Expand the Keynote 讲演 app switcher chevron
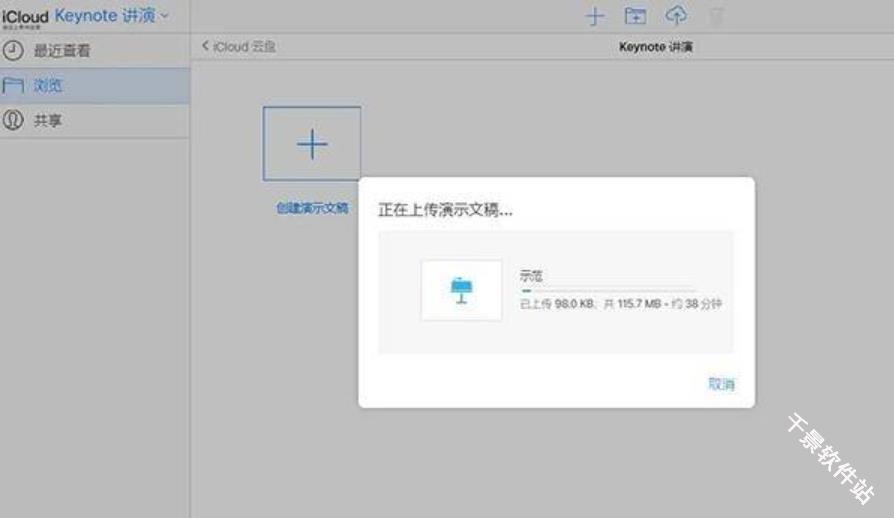This screenshot has height=518, width=894. pos(165,16)
